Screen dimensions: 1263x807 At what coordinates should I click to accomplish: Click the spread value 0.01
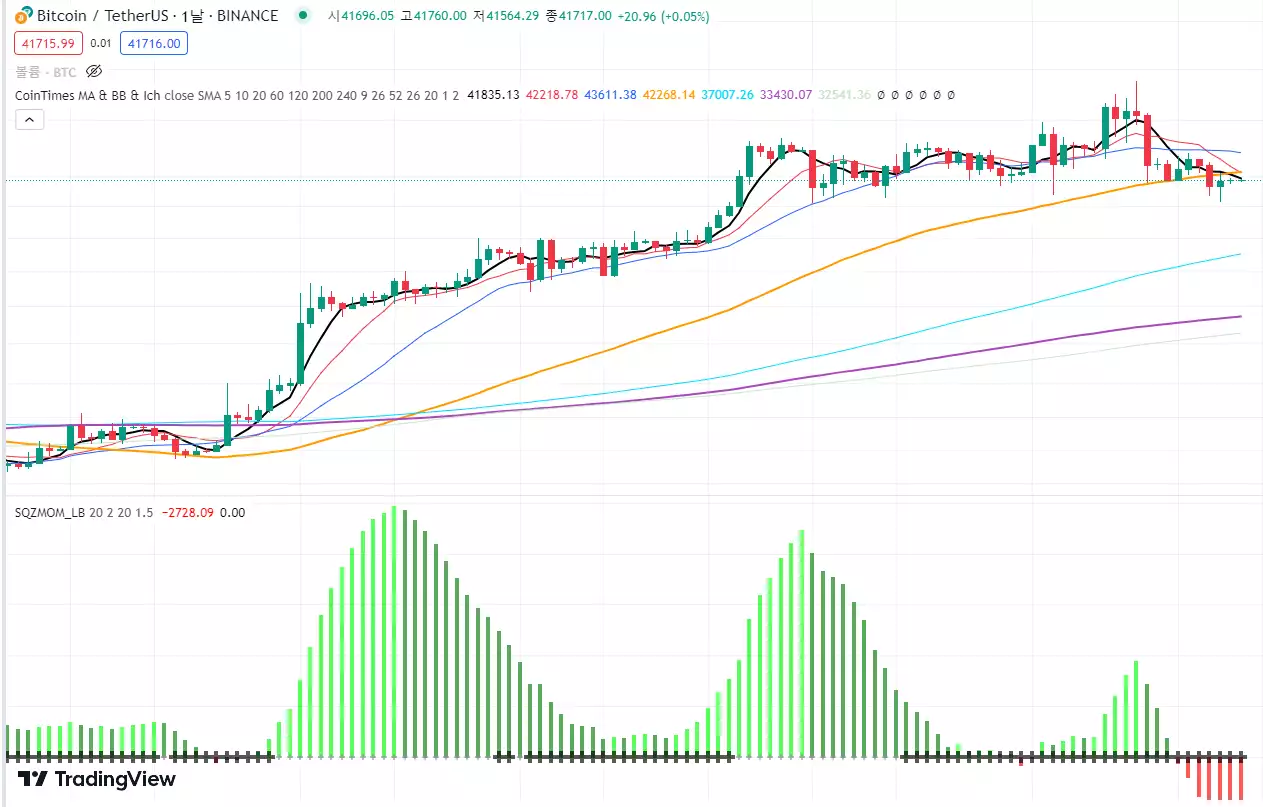coord(101,43)
